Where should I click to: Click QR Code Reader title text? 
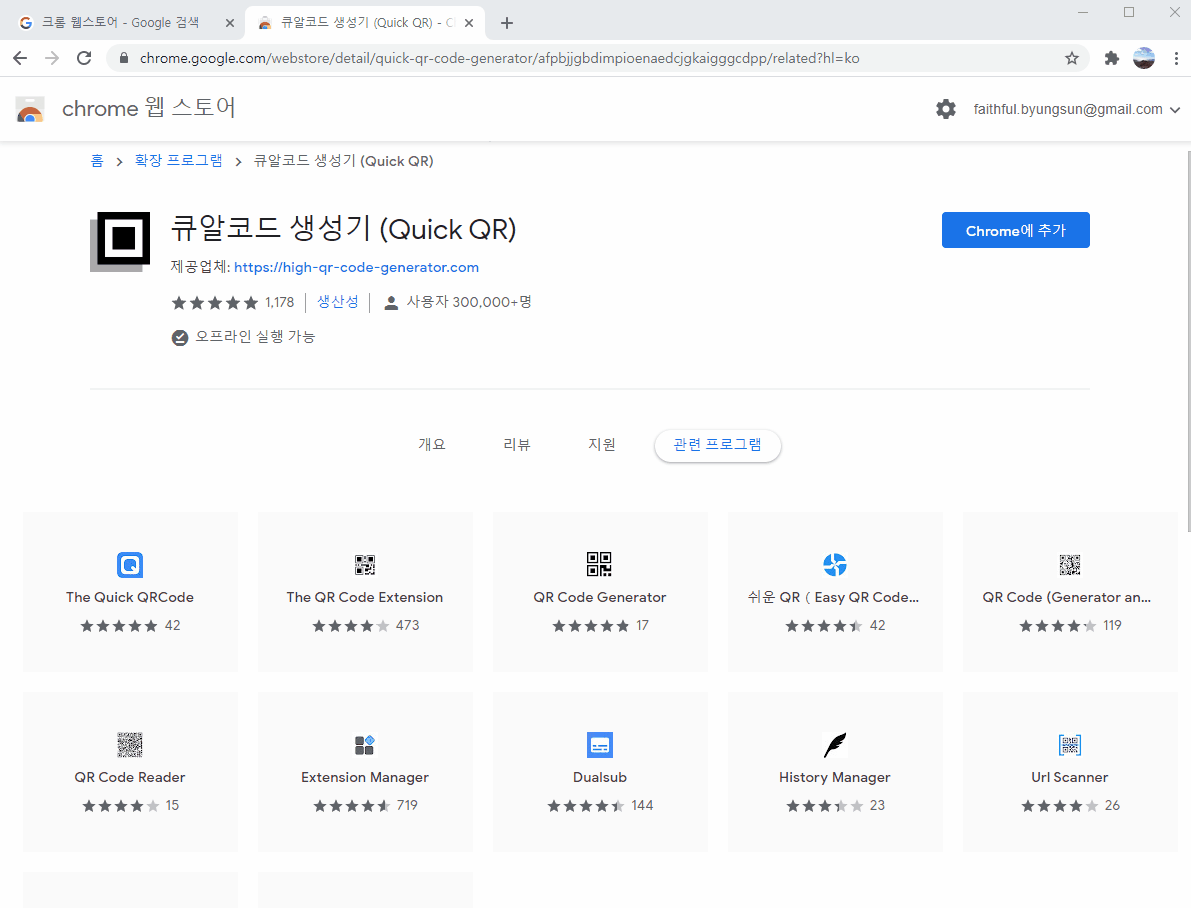pyautogui.click(x=130, y=777)
